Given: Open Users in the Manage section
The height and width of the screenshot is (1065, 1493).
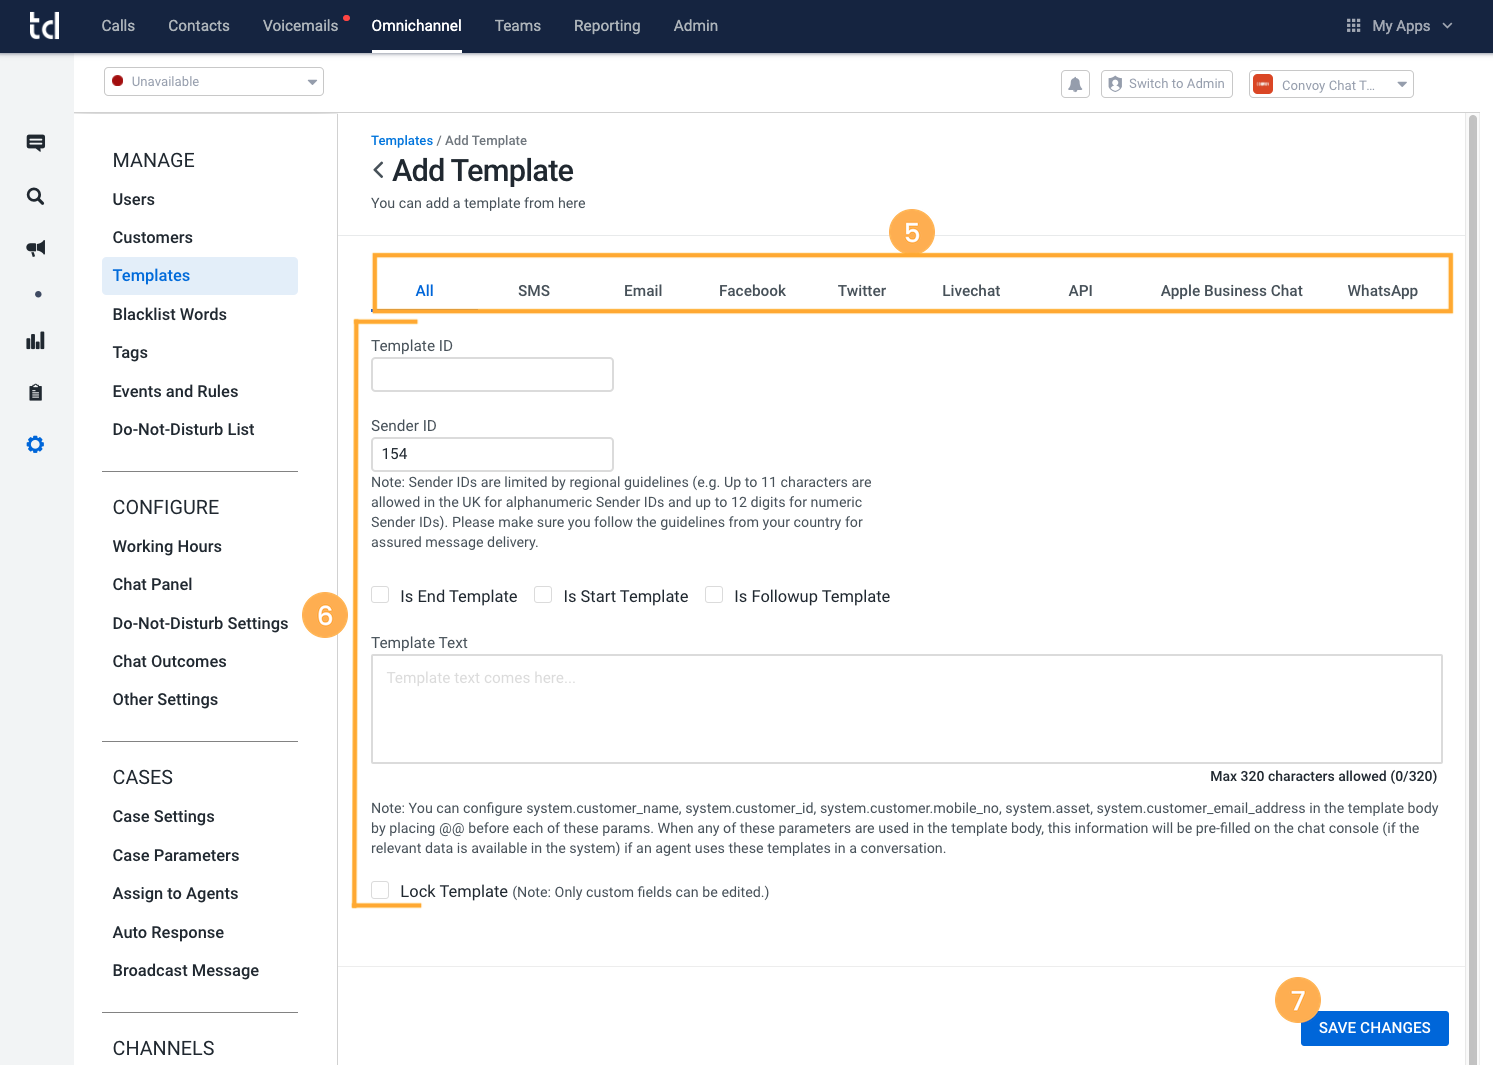Looking at the screenshot, I should (134, 199).
